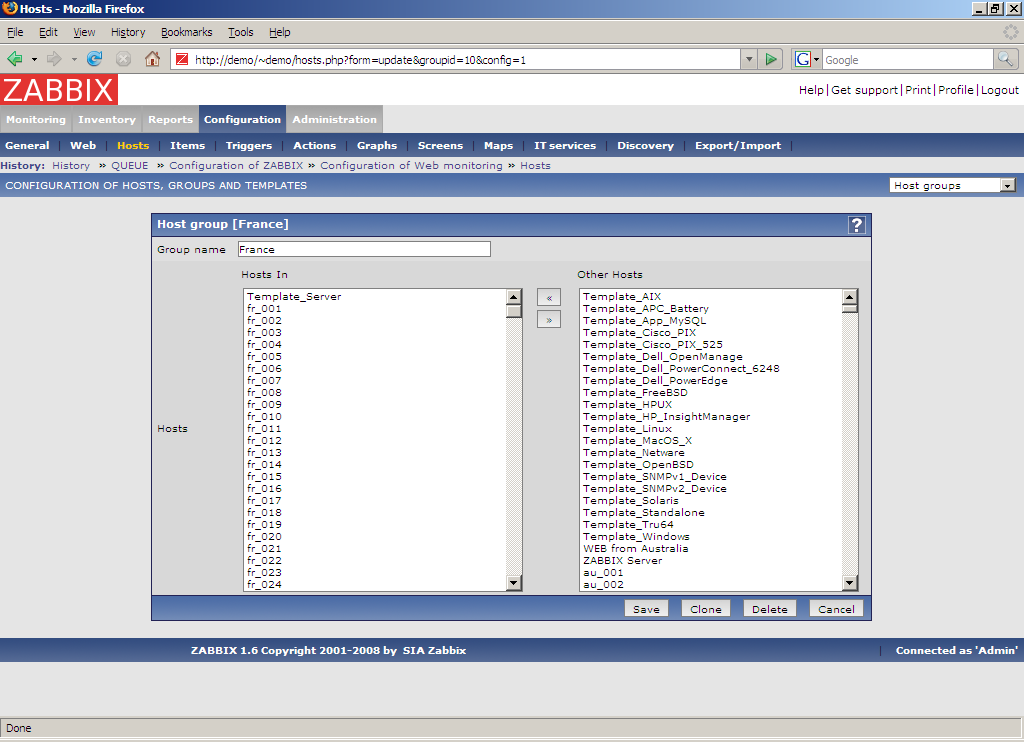Click the ZABBIX logo
The width and height of the screenshot is (1024, 742).
(x=59, y=89)
